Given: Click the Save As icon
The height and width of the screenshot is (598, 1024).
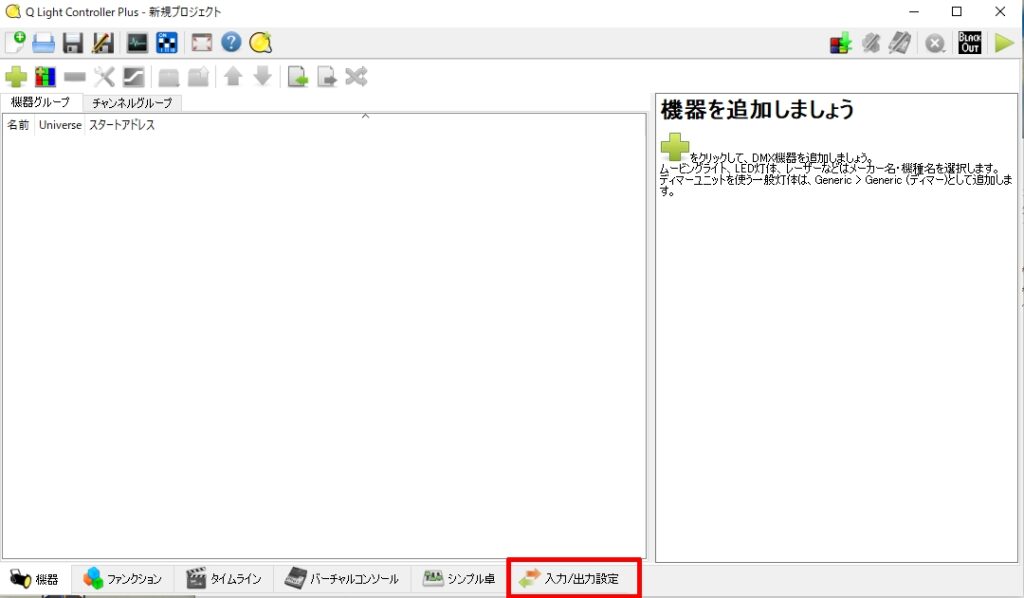Looking at the screenshot, I should [x=103, y=43].
